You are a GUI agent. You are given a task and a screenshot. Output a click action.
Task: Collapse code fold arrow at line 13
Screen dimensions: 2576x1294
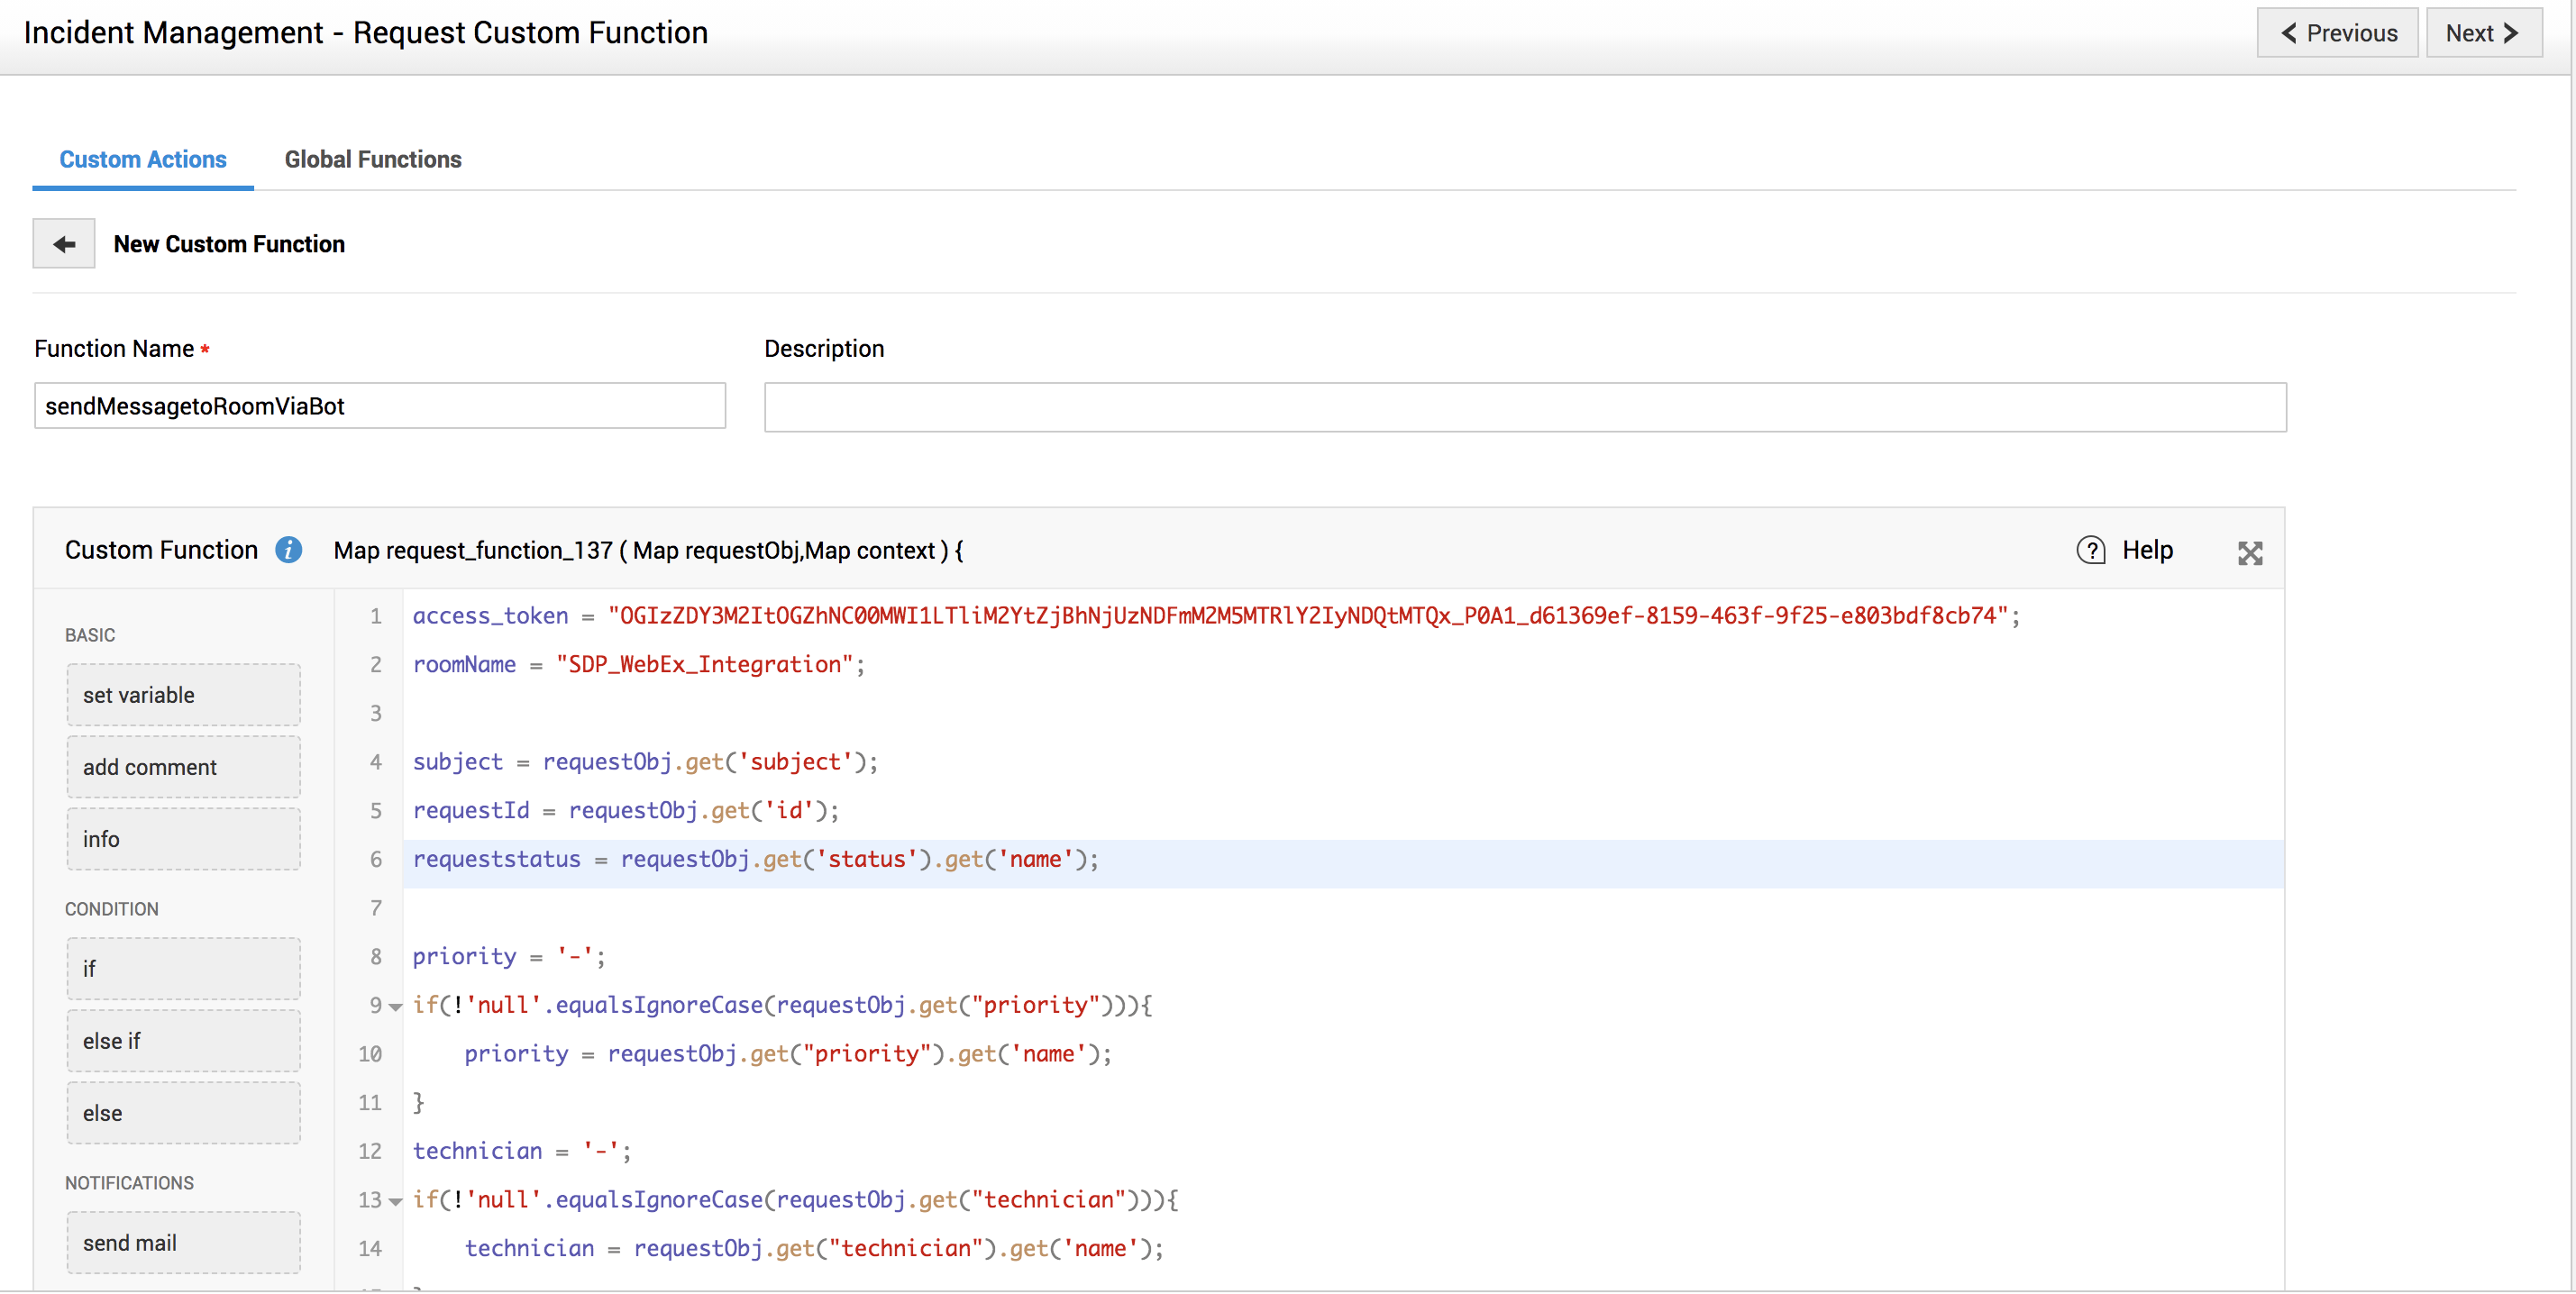[x=396, y=1201]
